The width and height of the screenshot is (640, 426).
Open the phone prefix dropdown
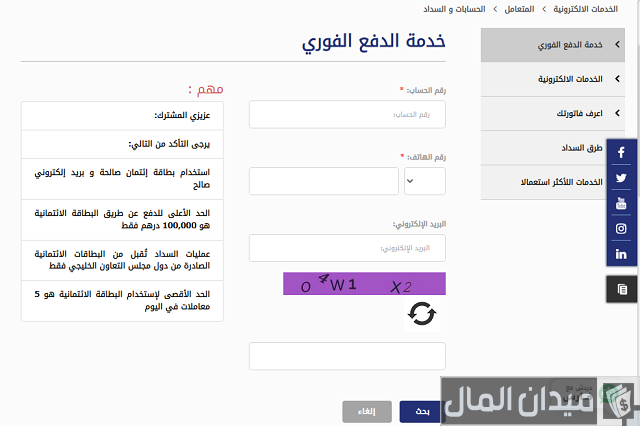coord(425,181)
